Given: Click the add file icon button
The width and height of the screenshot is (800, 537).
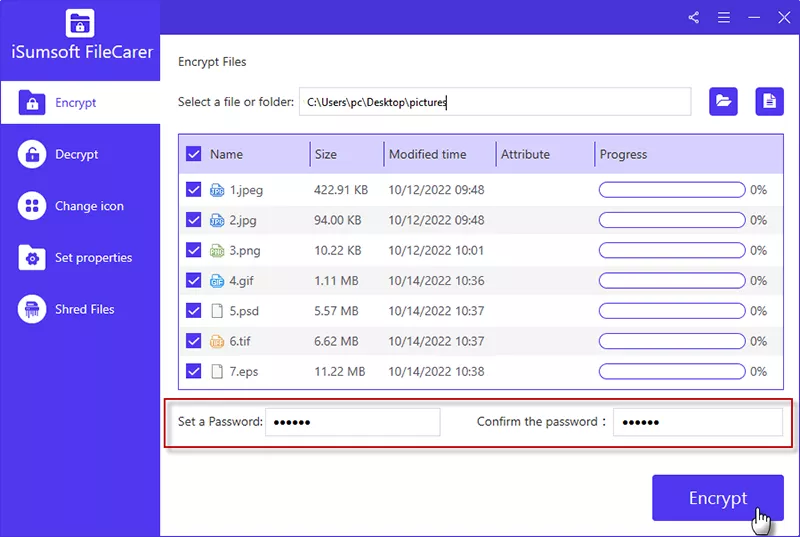Looking at the screenshot, I should [769, 101].
